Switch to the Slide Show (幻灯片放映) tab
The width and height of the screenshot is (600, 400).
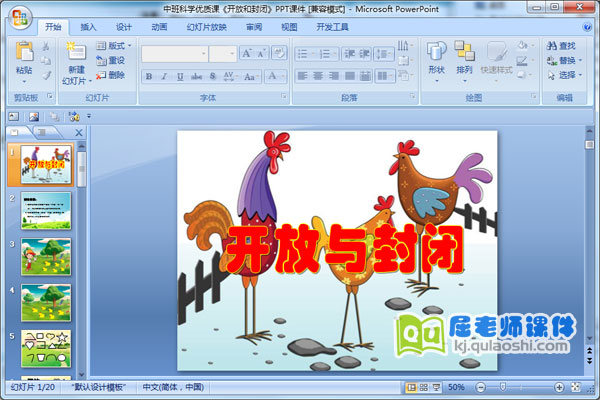(x=207, y=27)
